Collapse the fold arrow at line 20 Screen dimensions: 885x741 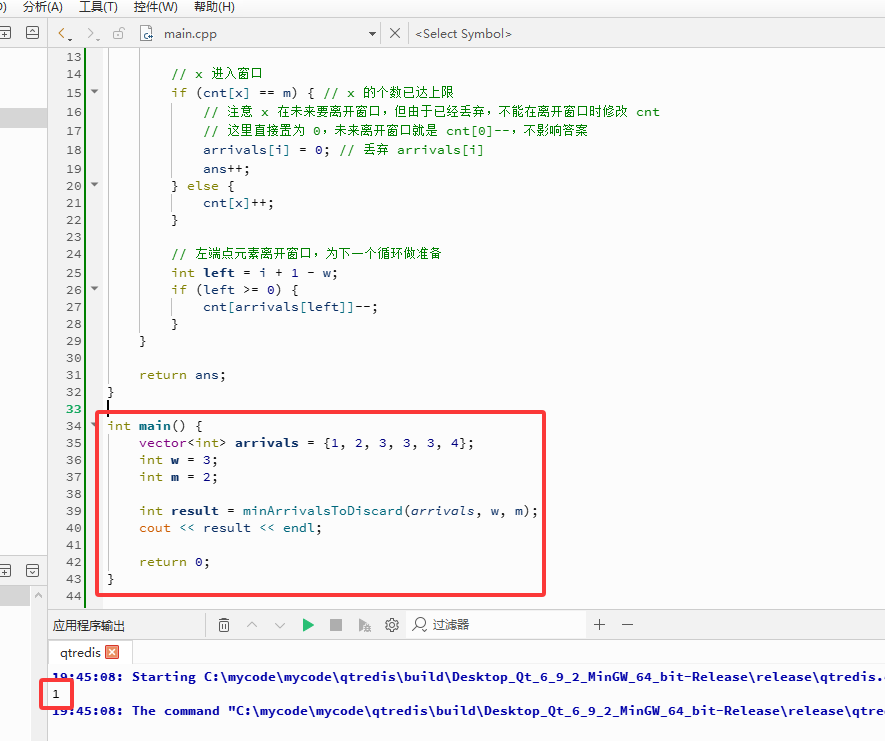pos(95,185)
